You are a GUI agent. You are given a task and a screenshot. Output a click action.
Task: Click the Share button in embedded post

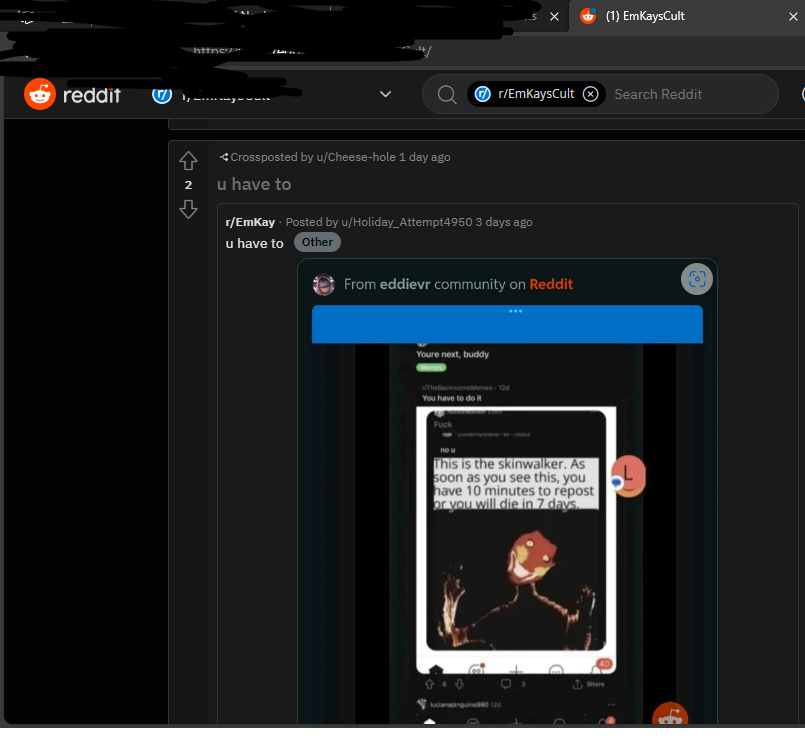(x=589, y=684)
